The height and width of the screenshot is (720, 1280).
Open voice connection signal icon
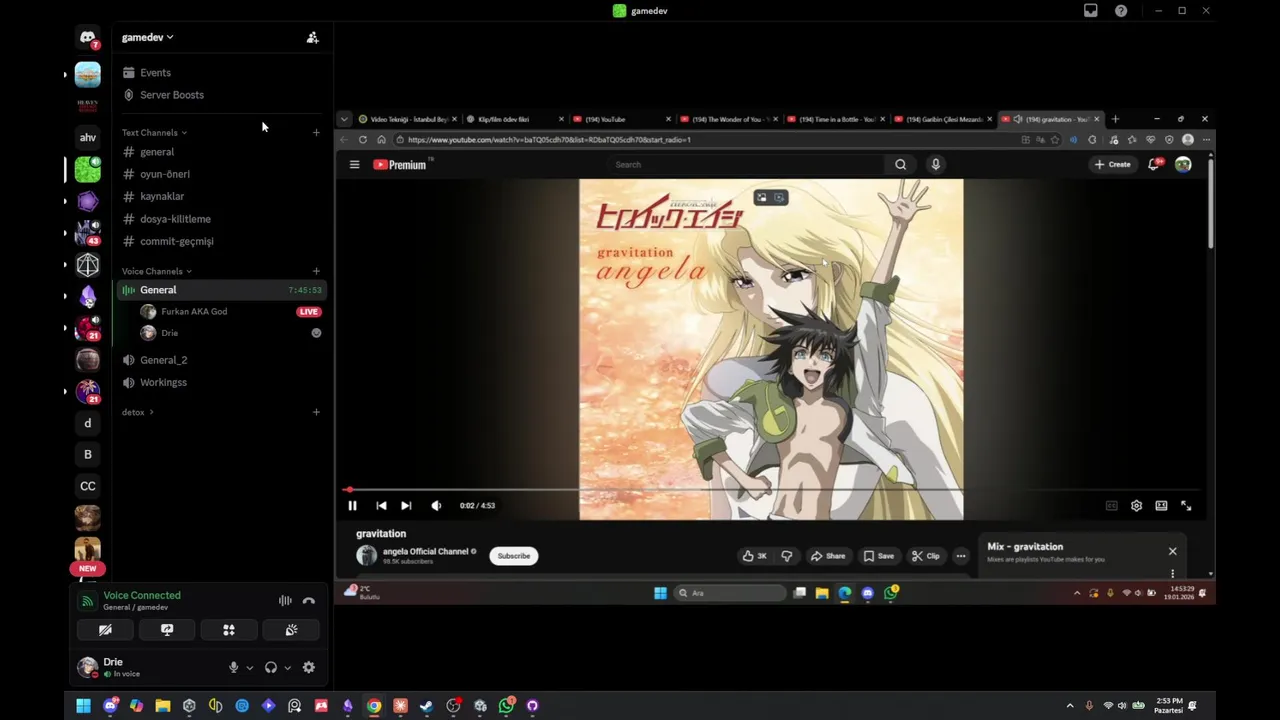point(87,601)
